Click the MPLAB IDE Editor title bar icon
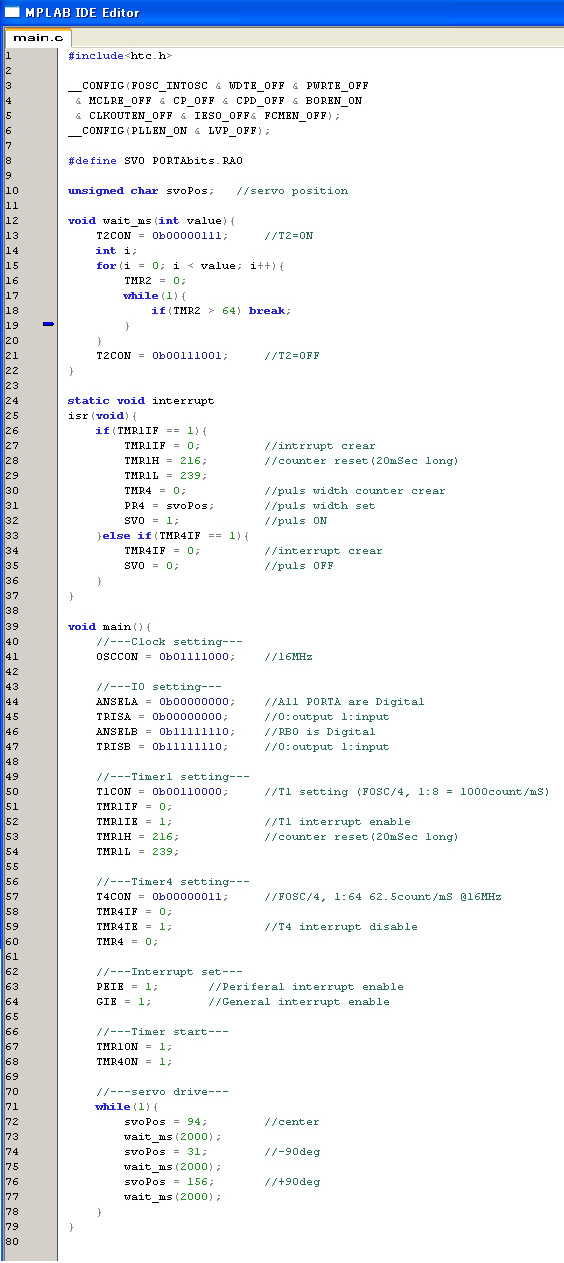564x1263 pixels. 12,12
